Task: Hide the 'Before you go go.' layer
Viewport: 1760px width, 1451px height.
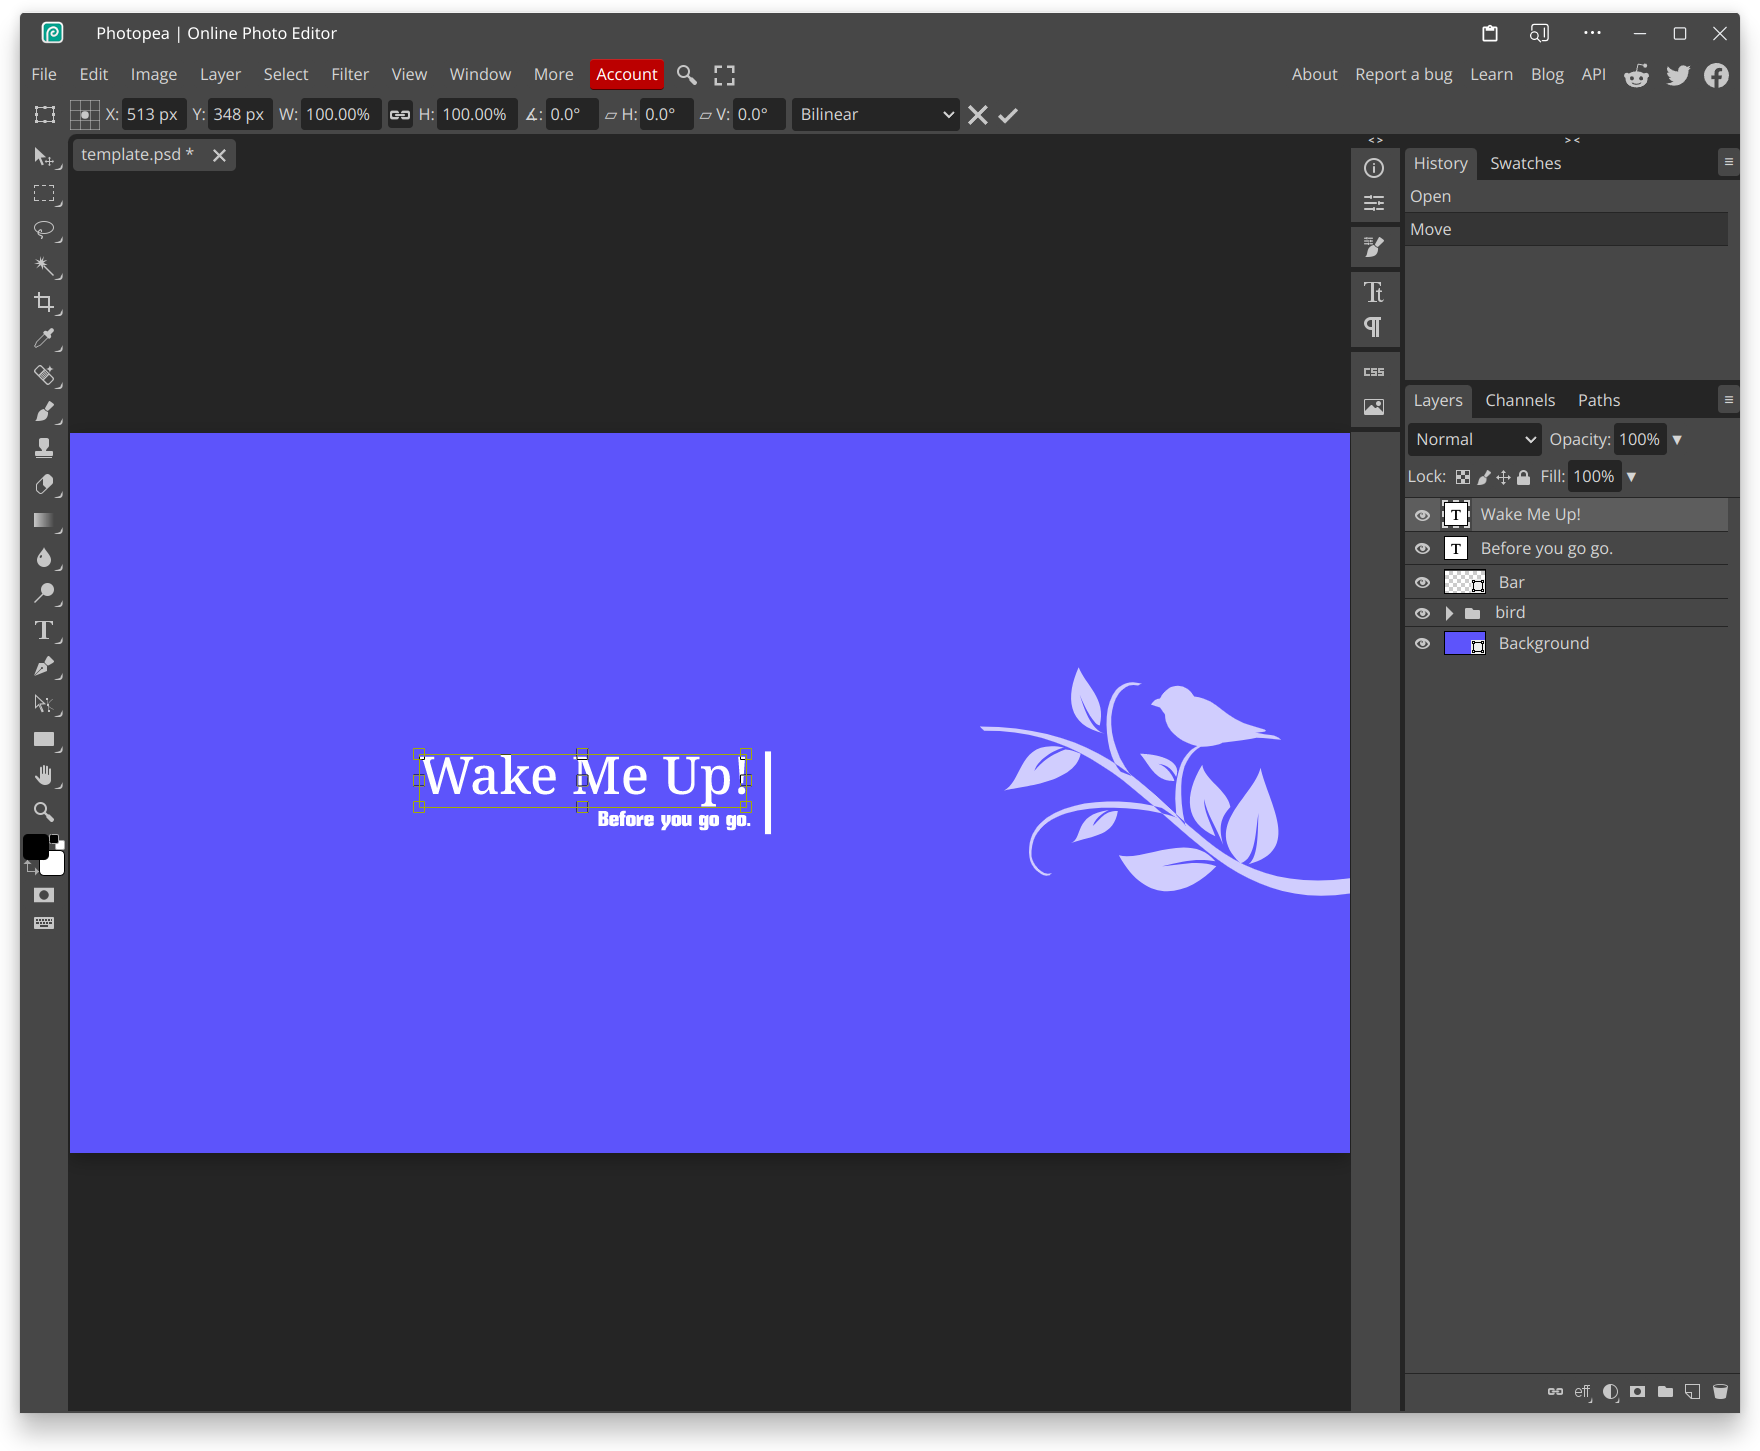Action: [1422, 548]
